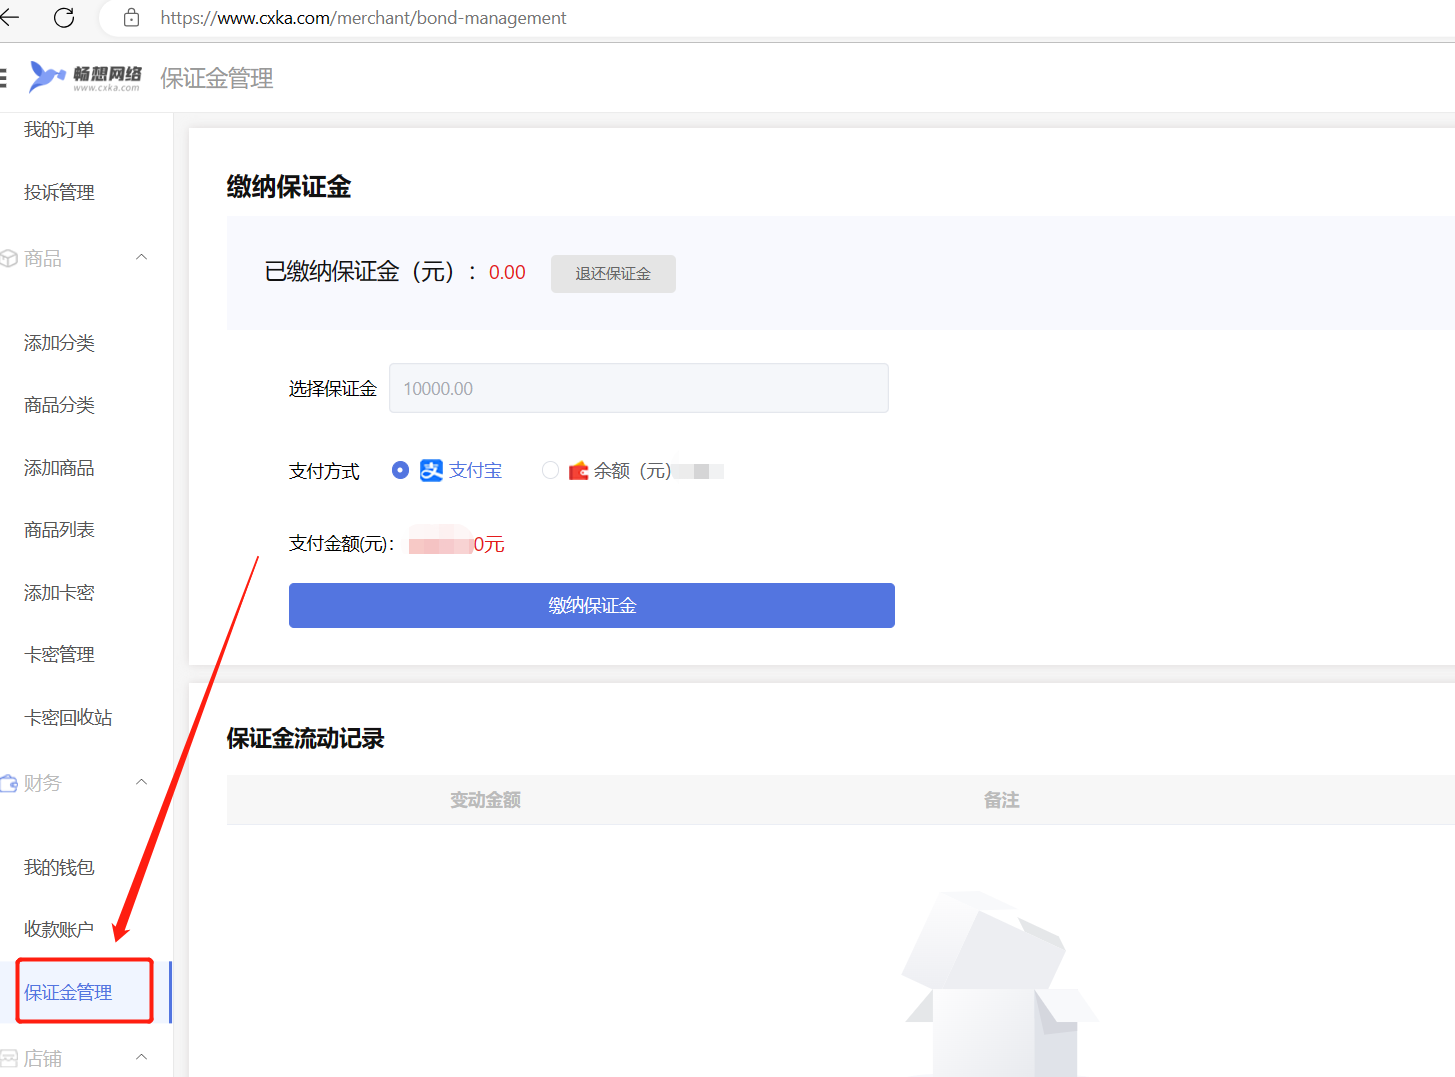Click the 畅想网络 bird logo
Image resolution: width=1455 pixels, height=1077 pixels.
pyautogui.click(x=47, y=77)
